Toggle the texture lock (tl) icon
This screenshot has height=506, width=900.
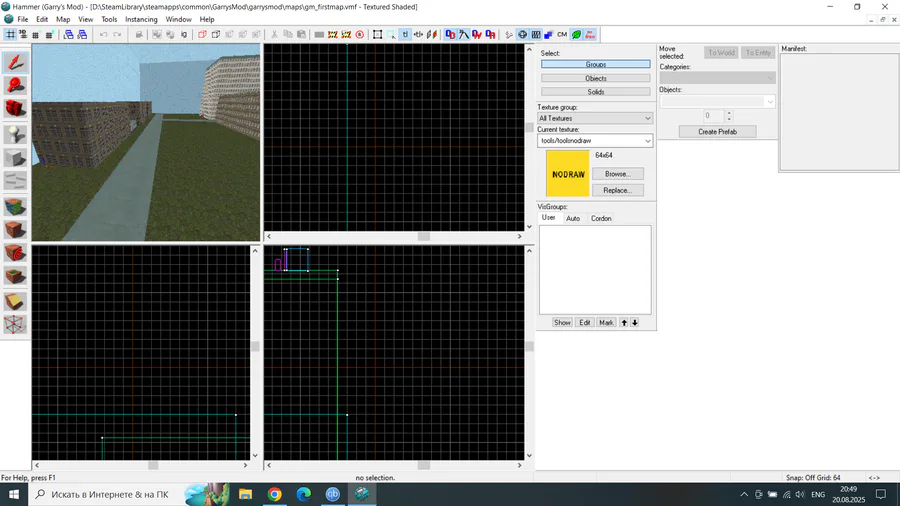click(x=405, y=34)
